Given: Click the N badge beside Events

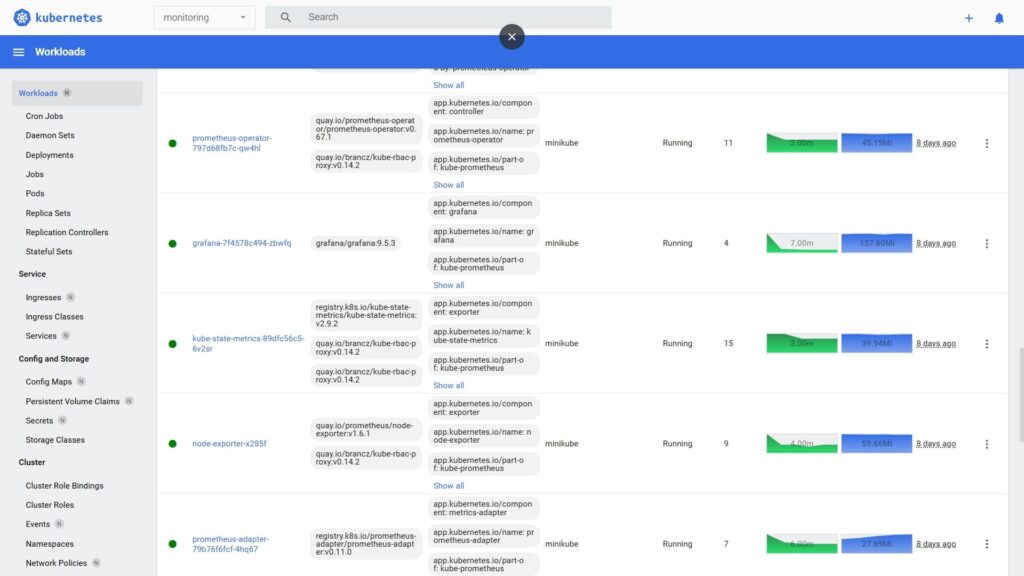Looking at the screenshot, I should (x=59, y=524).
